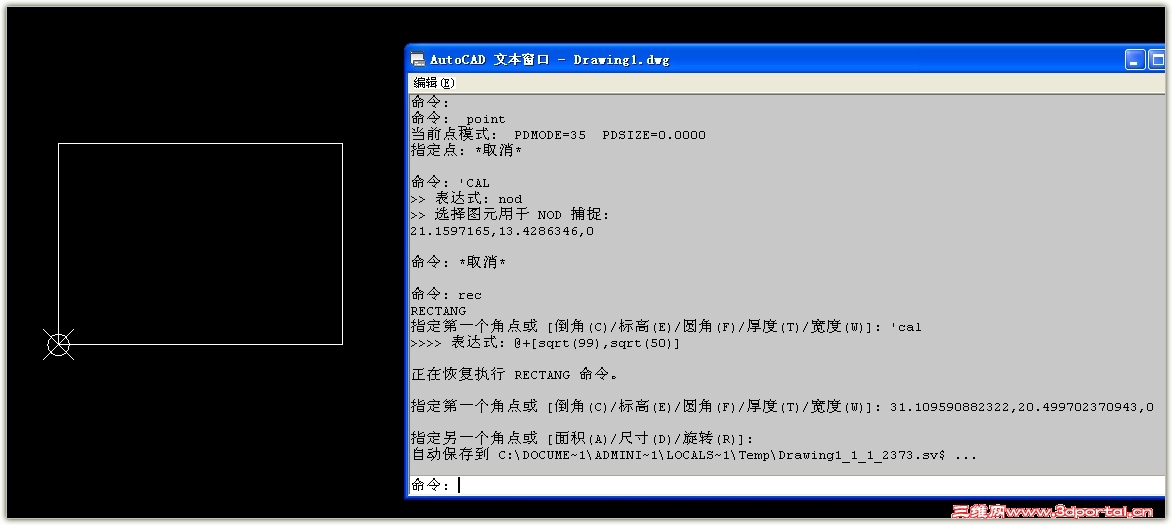The width and height of the screenshot is (1172, 525).
Task: Click the '选择图元用于 NOD 捕捉' line
Action: click(510, 215)
